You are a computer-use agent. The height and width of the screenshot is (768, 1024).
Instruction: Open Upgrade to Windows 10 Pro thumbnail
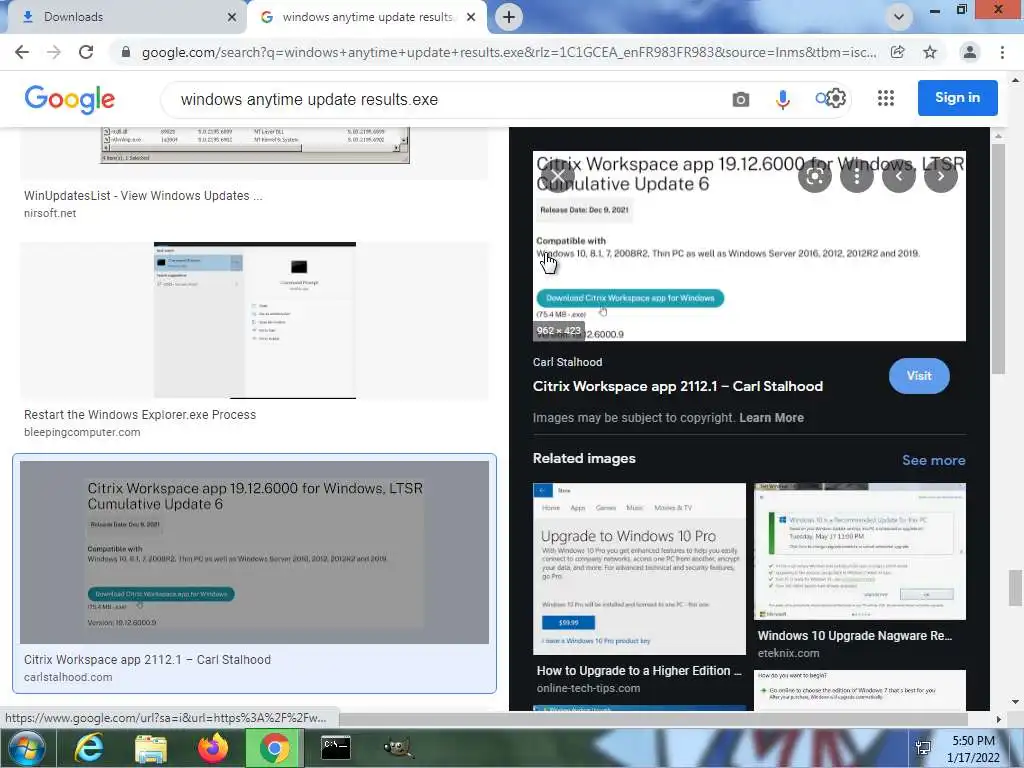639,569
